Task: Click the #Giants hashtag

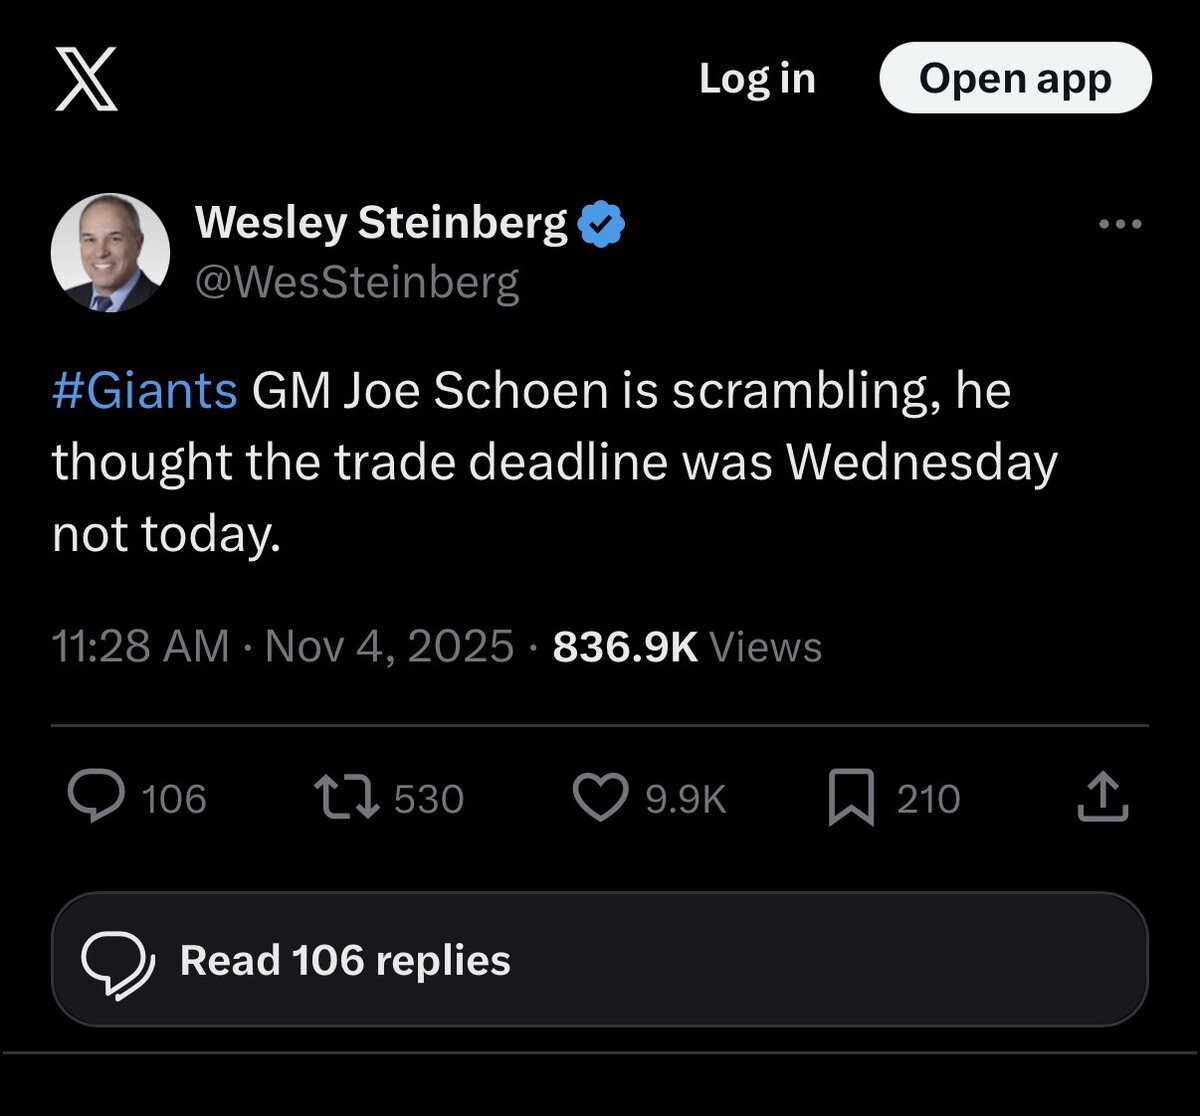Action: pos(145,390)
